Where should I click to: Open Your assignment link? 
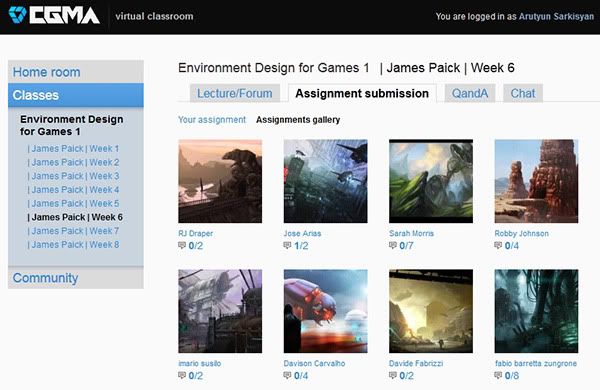click(x=212, y=120)
